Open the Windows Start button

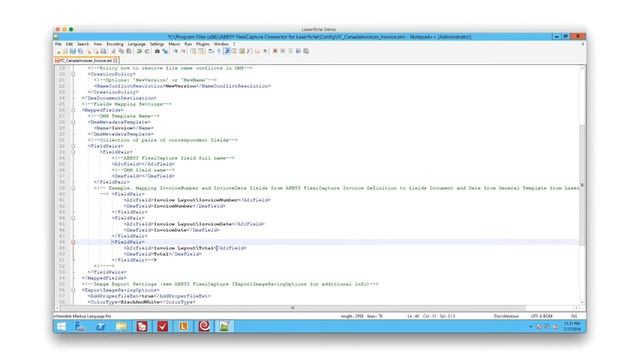pyautogui.click(x=61, y=326)
